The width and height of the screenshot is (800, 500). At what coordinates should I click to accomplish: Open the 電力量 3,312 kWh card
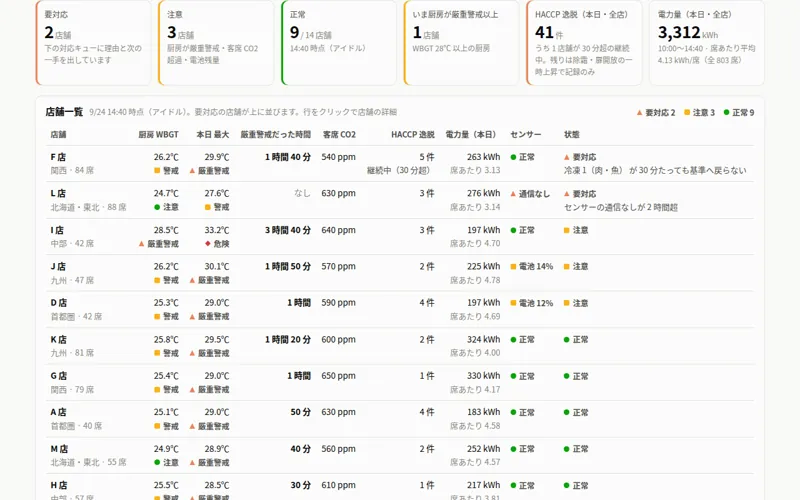tap(707, 42)
